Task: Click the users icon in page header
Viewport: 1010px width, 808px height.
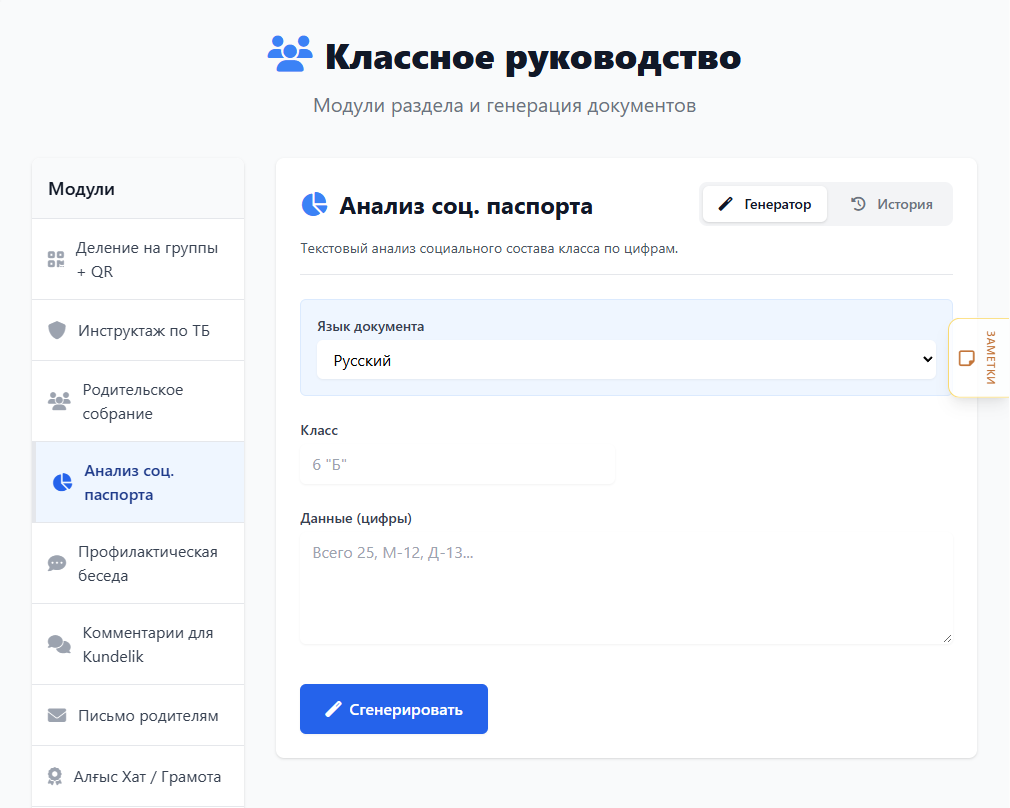Action: pos(290,54)
